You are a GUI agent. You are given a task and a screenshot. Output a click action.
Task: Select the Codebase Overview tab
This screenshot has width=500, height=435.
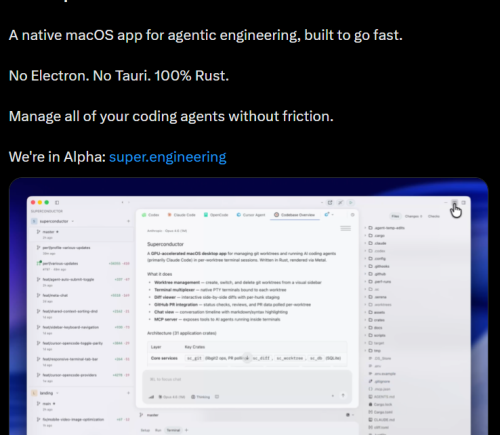294,215
